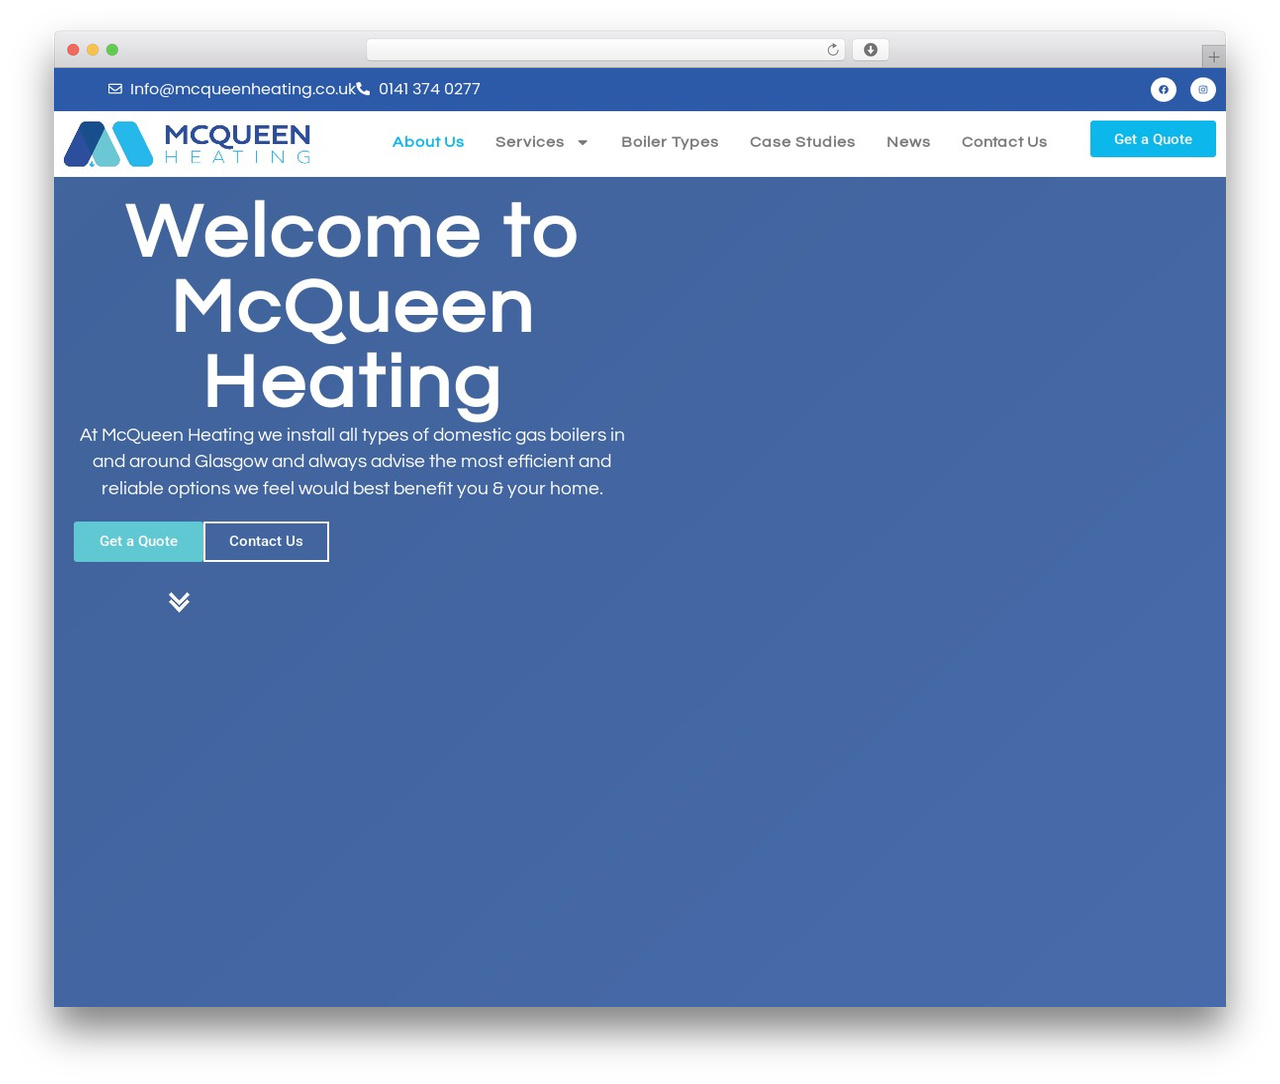The height and width of the screenshot is (1084, 1280).
Task: Open the News menu item
Action: 908,142
